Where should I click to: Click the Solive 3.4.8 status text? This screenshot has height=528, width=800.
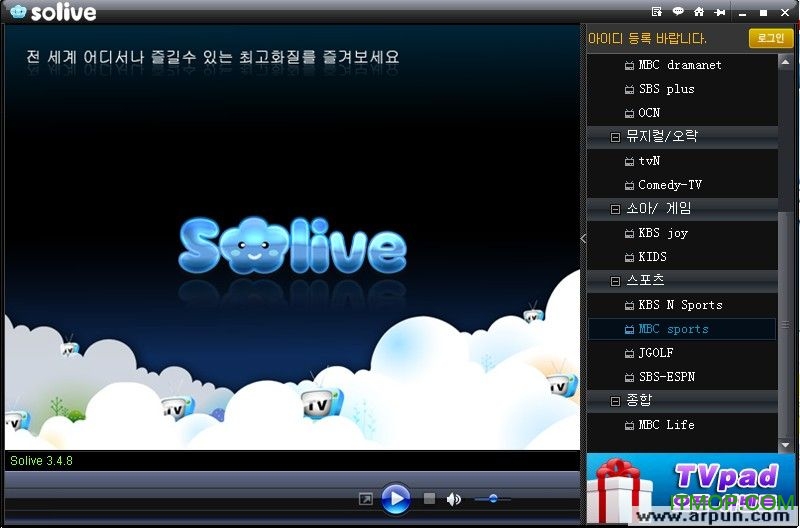pyautogui.click(x=41, y=461)
